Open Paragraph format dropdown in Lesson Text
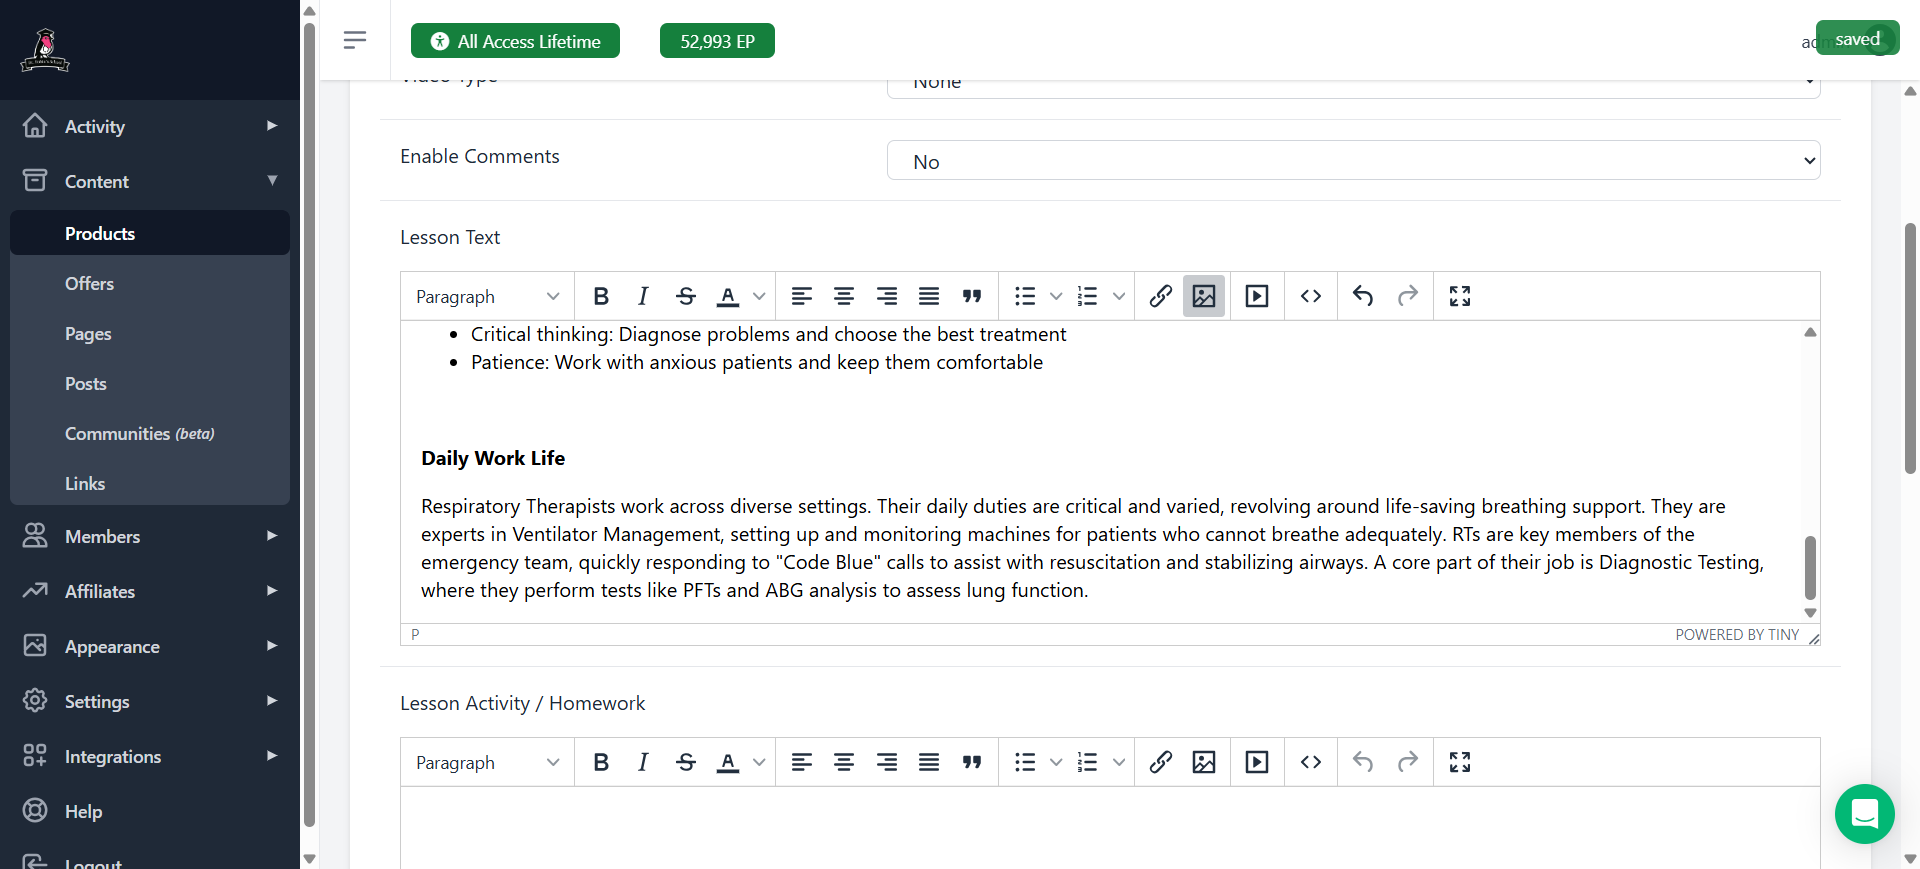The height and width of the screenshot is (869, 1920). (x=487, y=296)
